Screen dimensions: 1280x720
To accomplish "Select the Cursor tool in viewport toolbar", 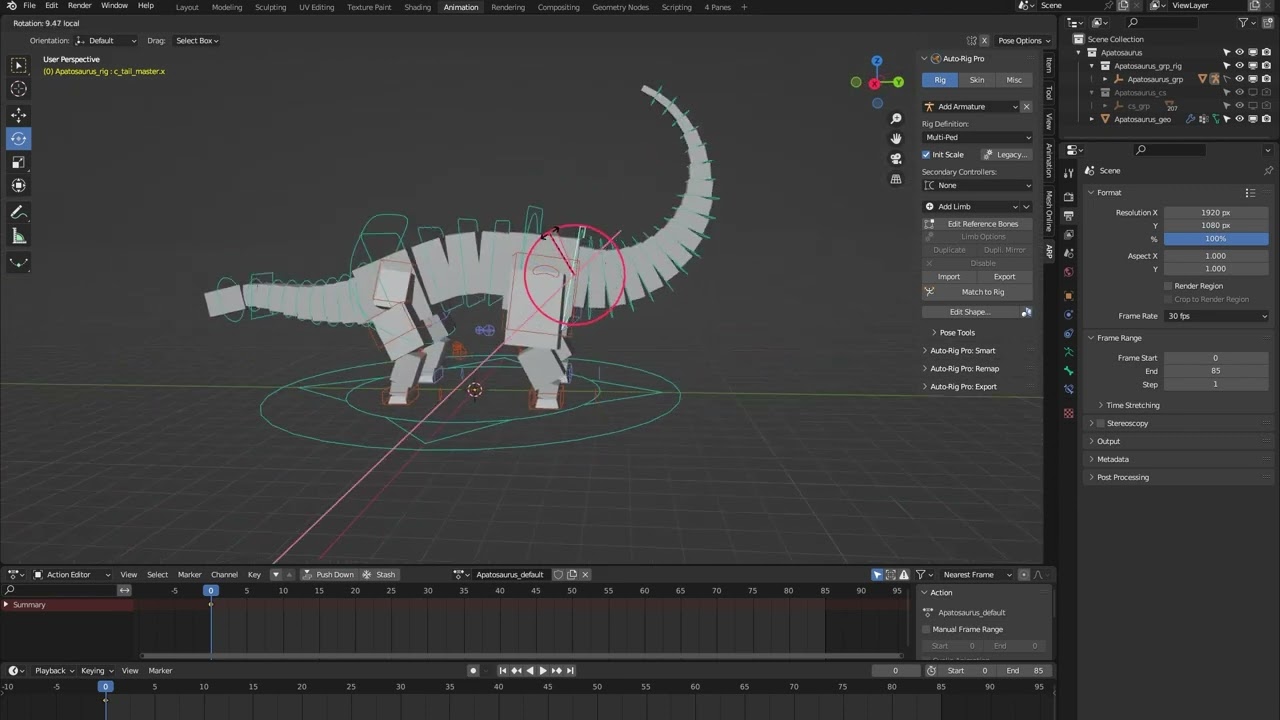I will pos(18,89).
